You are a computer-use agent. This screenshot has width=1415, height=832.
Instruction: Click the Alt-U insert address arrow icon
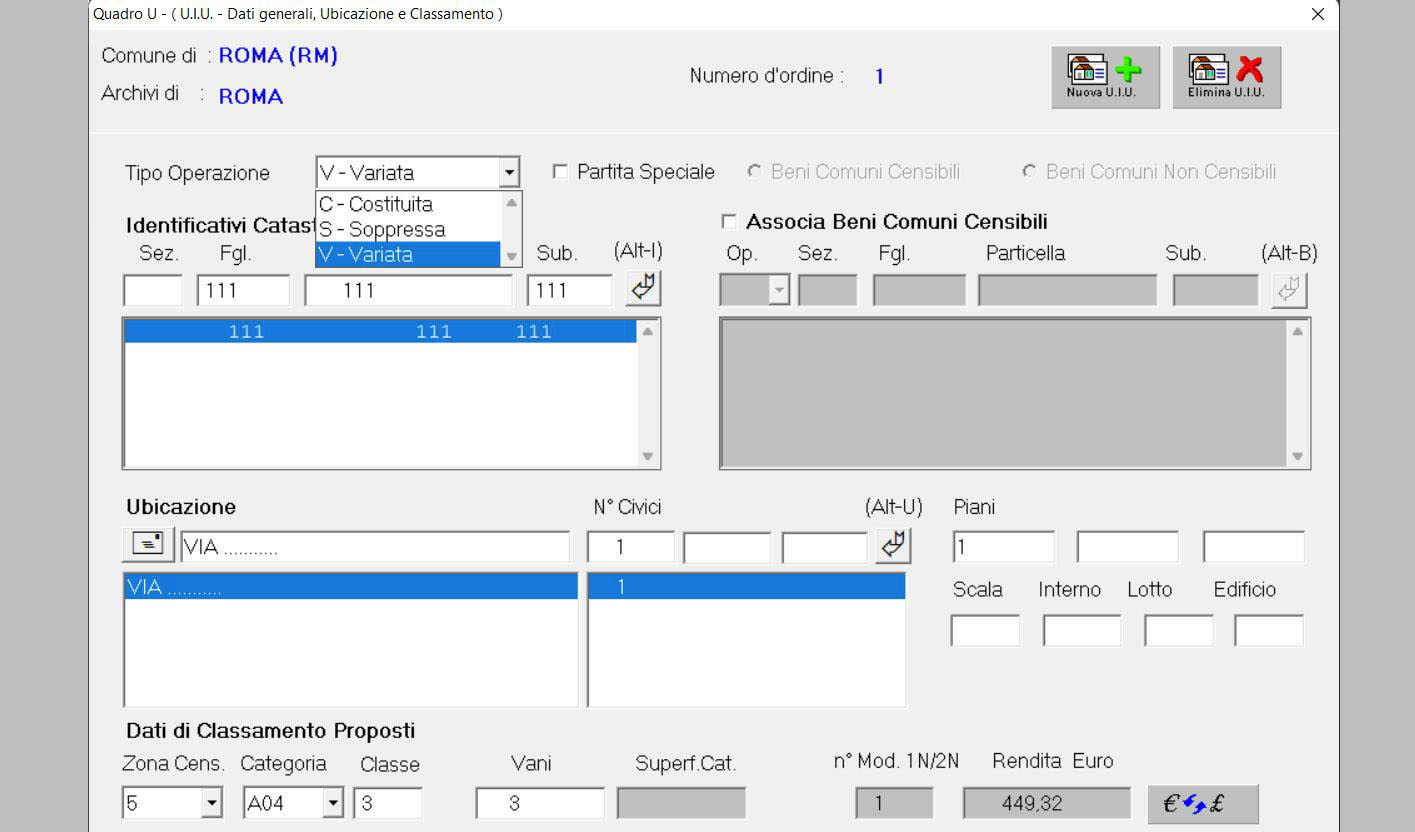coord(893,546)
